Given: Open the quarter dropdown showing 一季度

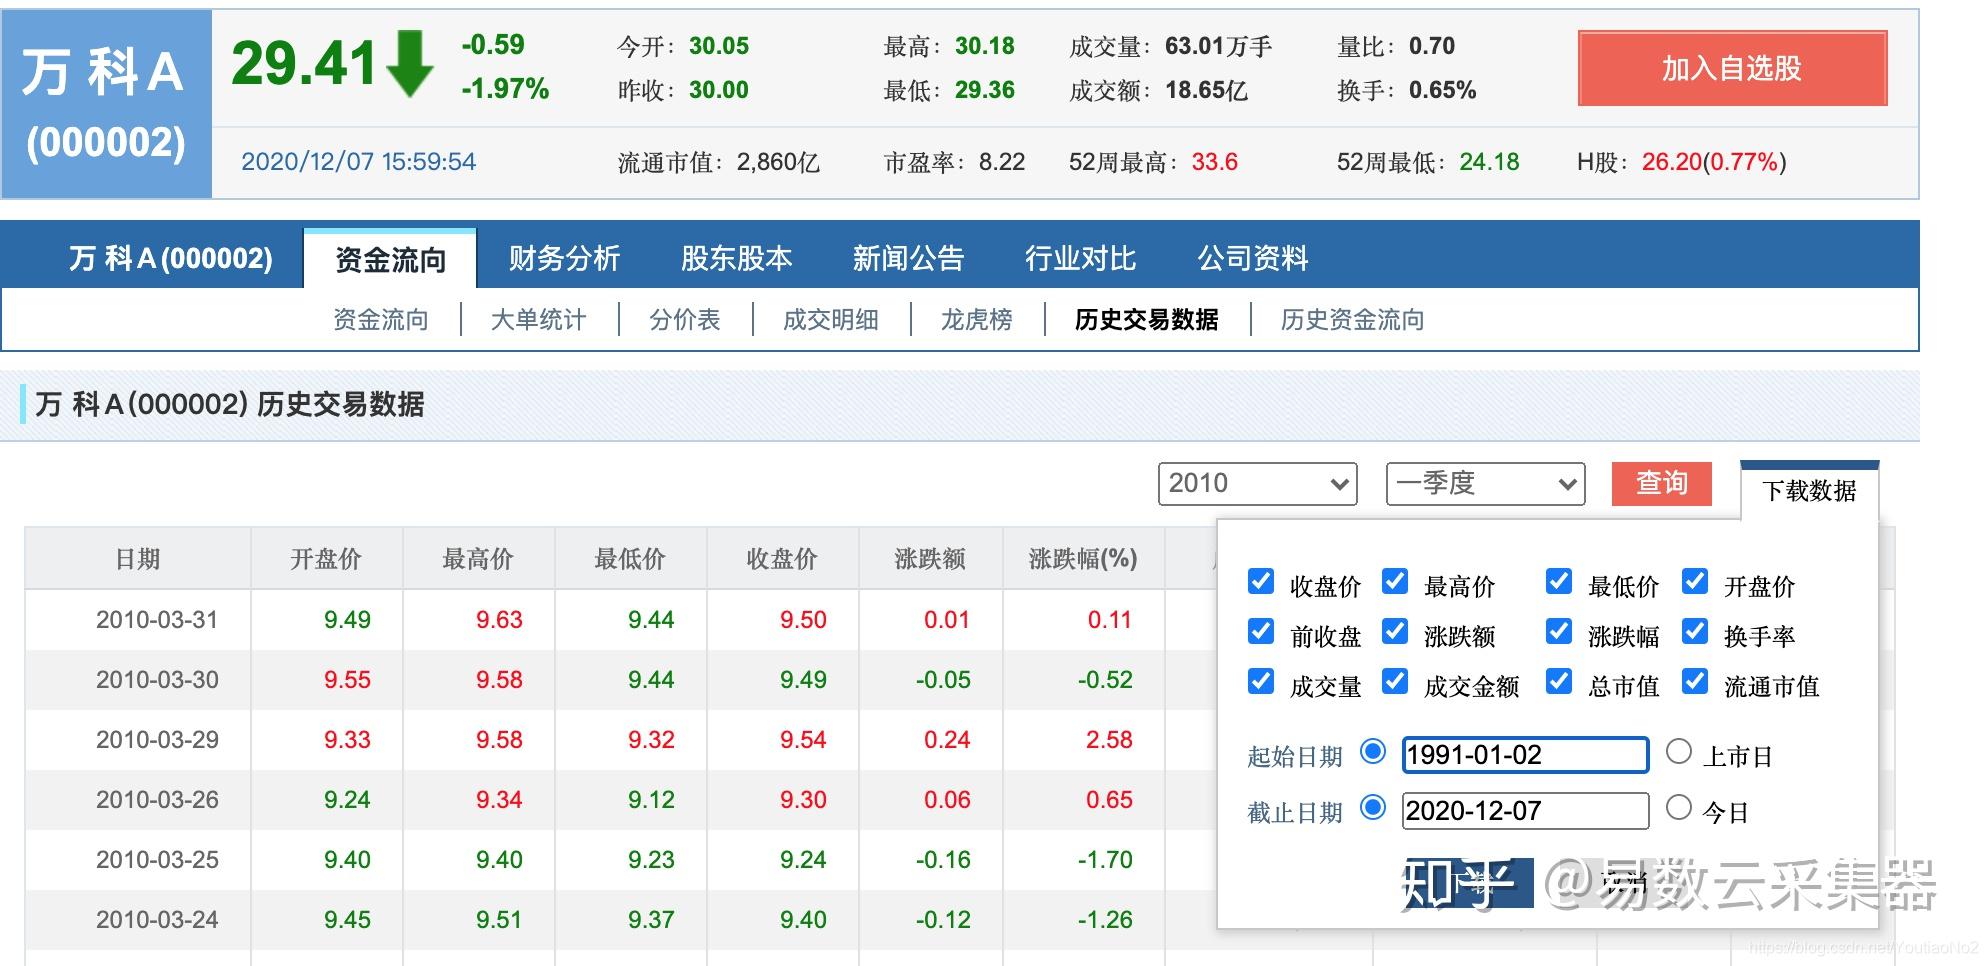Looking at the screenshot, I should 1485,484.
